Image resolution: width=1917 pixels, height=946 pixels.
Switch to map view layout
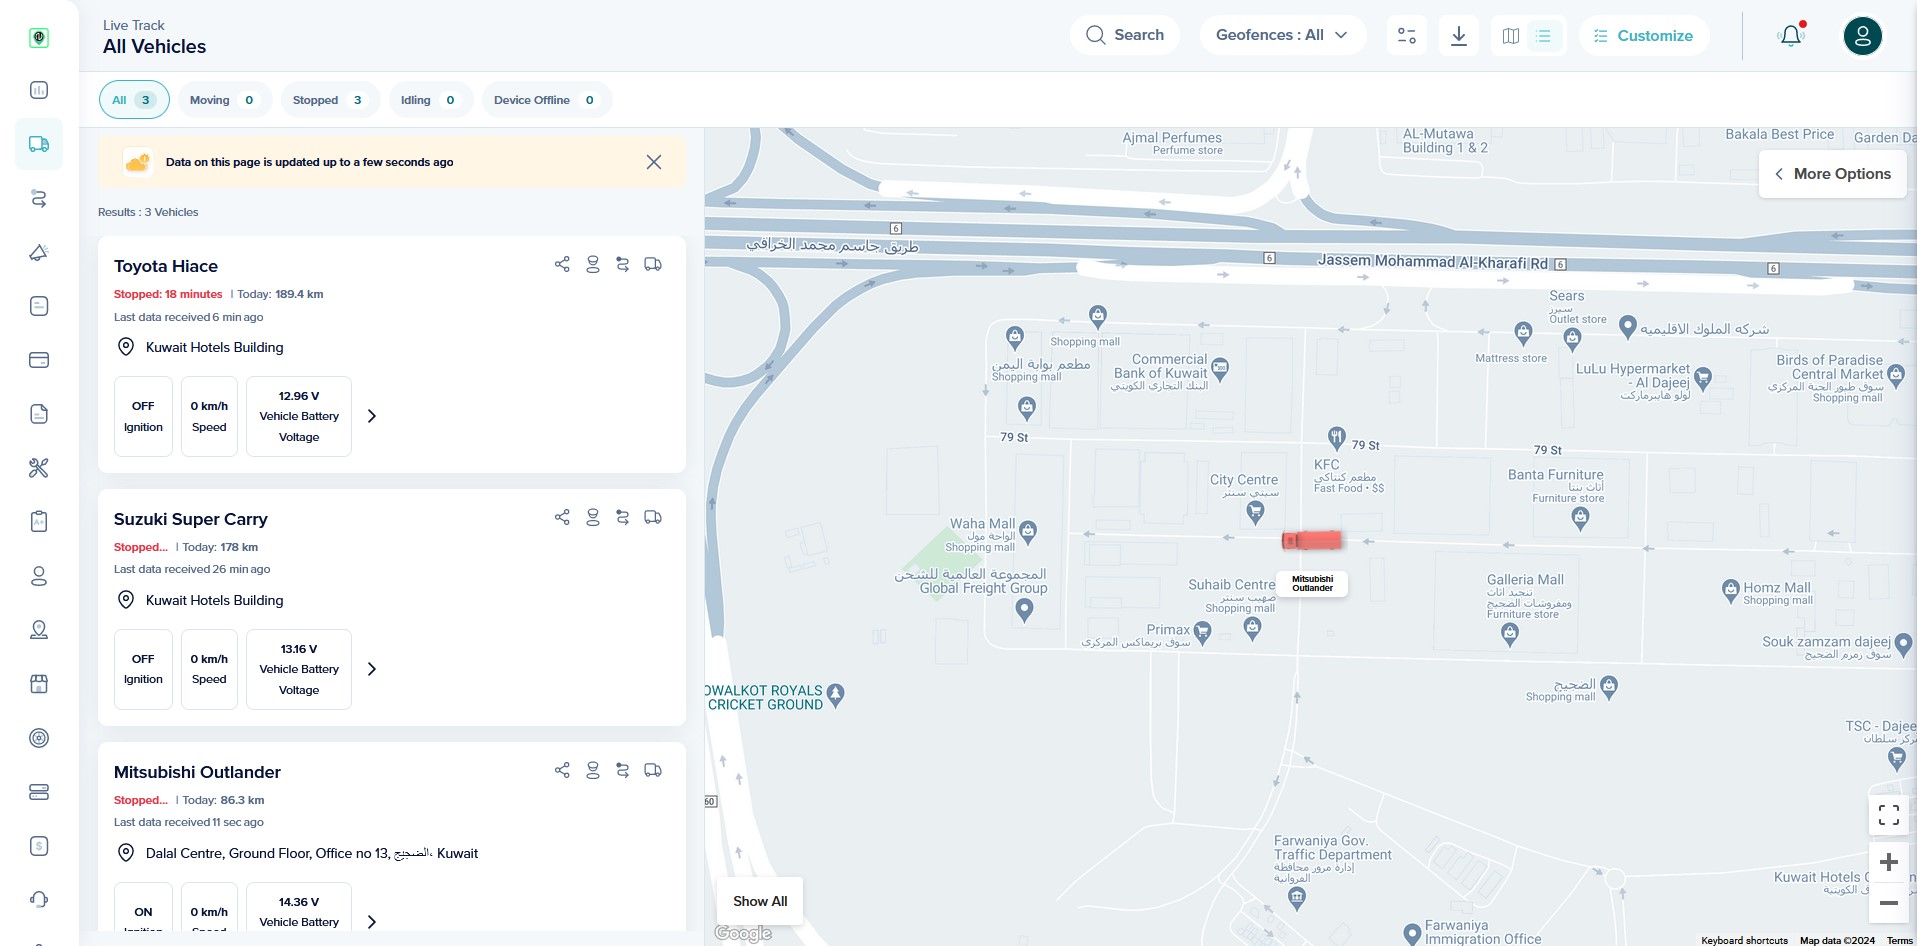(1511, 36)
